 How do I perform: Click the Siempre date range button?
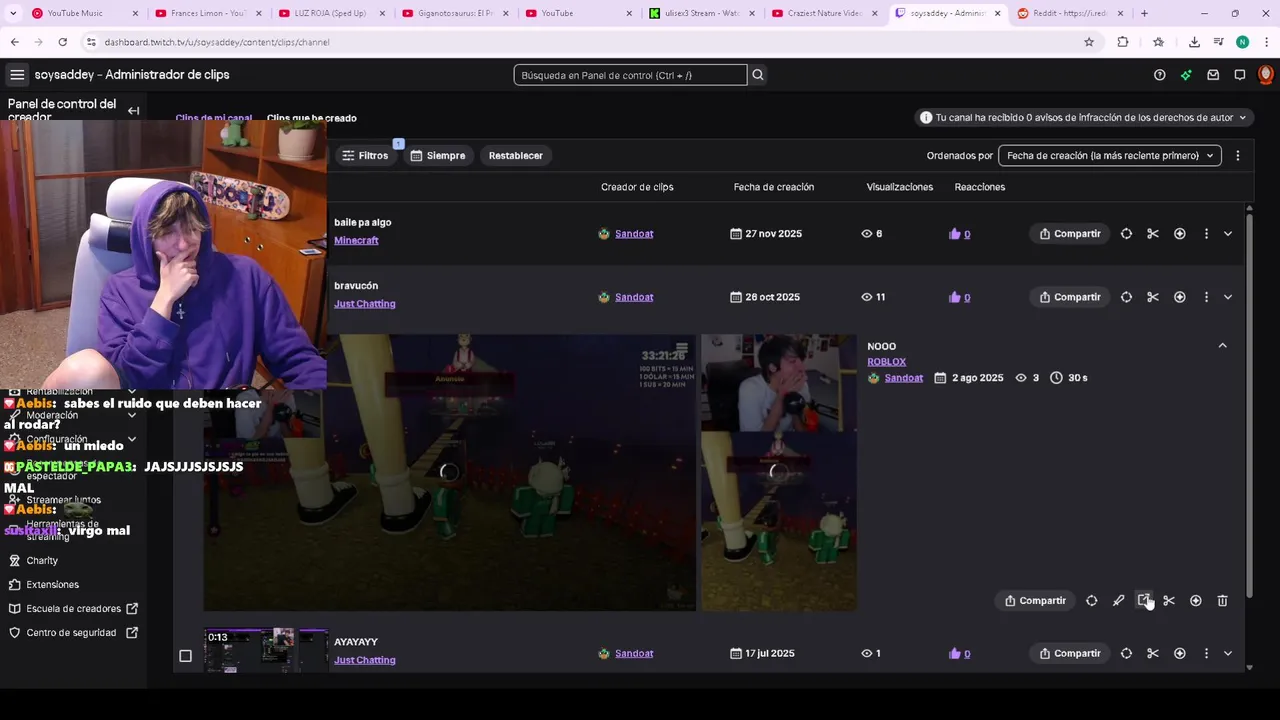click(x=438, y=156)
